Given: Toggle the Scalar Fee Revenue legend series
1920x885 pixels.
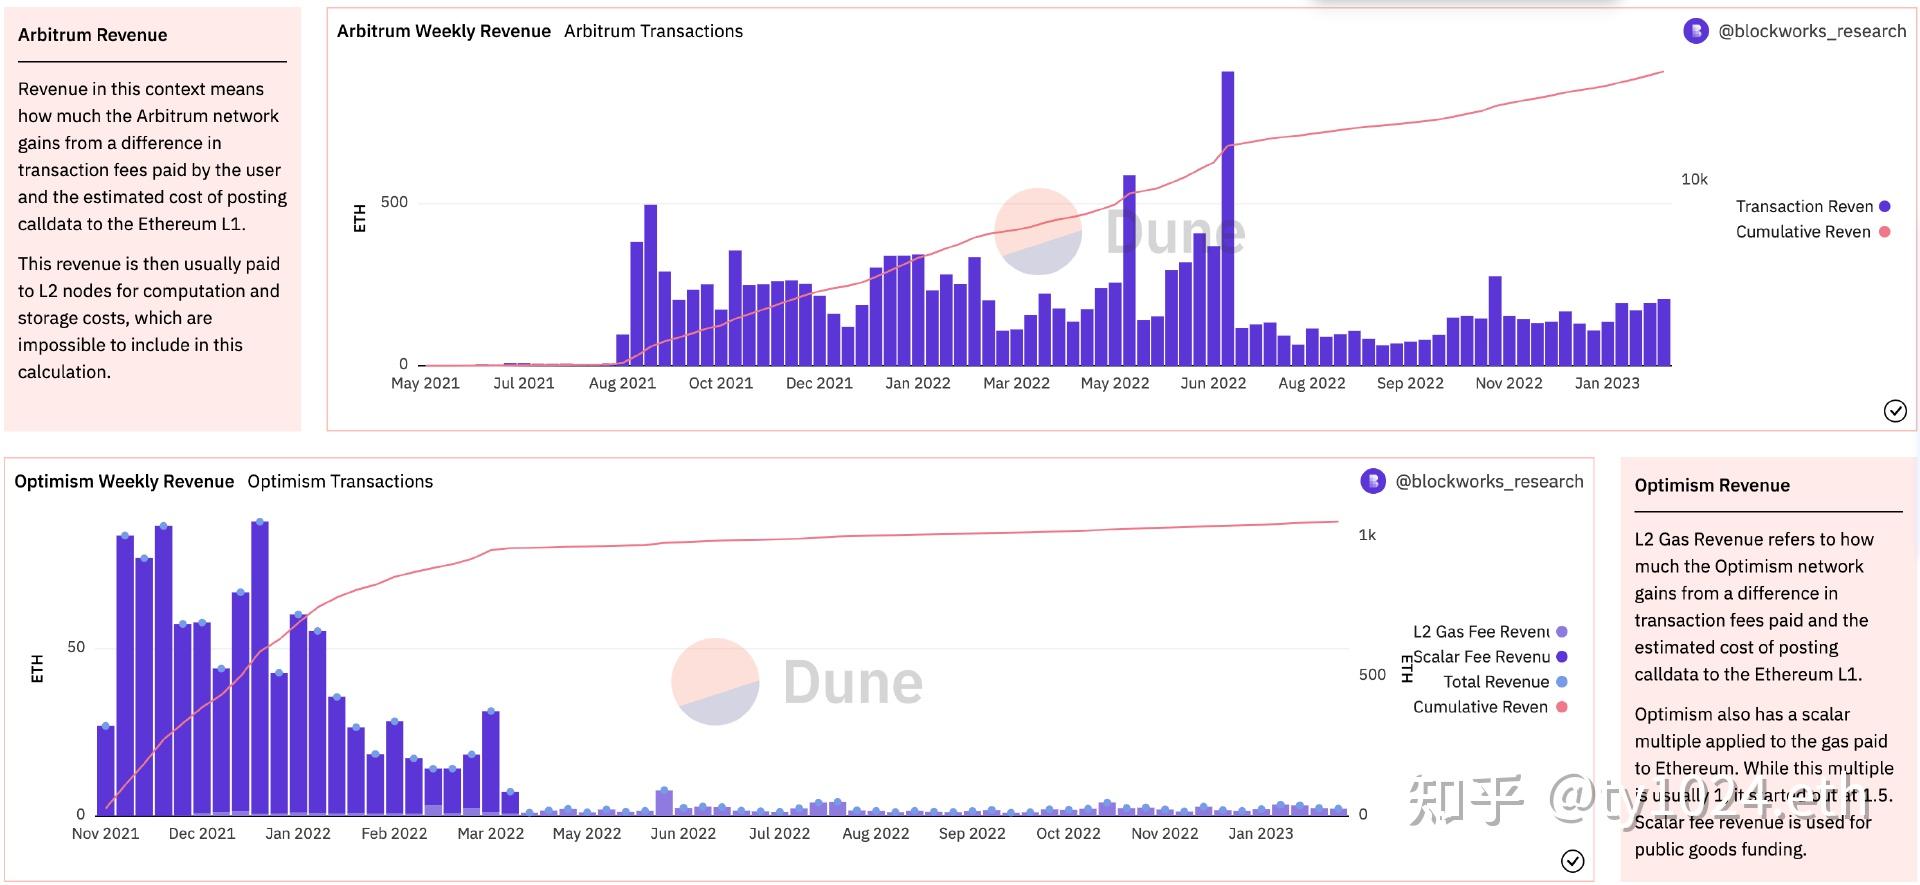Looking at the screenshot, I should tap(1490, 657).
